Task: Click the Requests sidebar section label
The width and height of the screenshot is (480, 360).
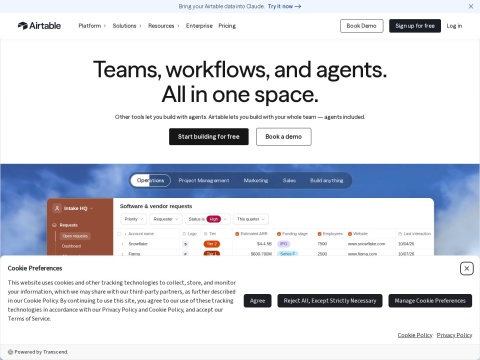Action: pos(68,225)
